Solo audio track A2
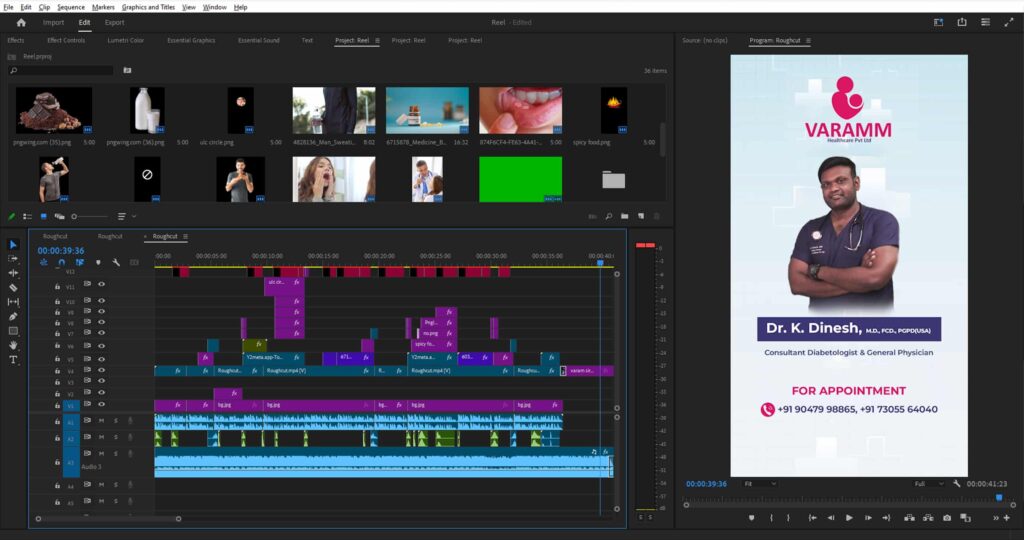 [x=116, y=437]
